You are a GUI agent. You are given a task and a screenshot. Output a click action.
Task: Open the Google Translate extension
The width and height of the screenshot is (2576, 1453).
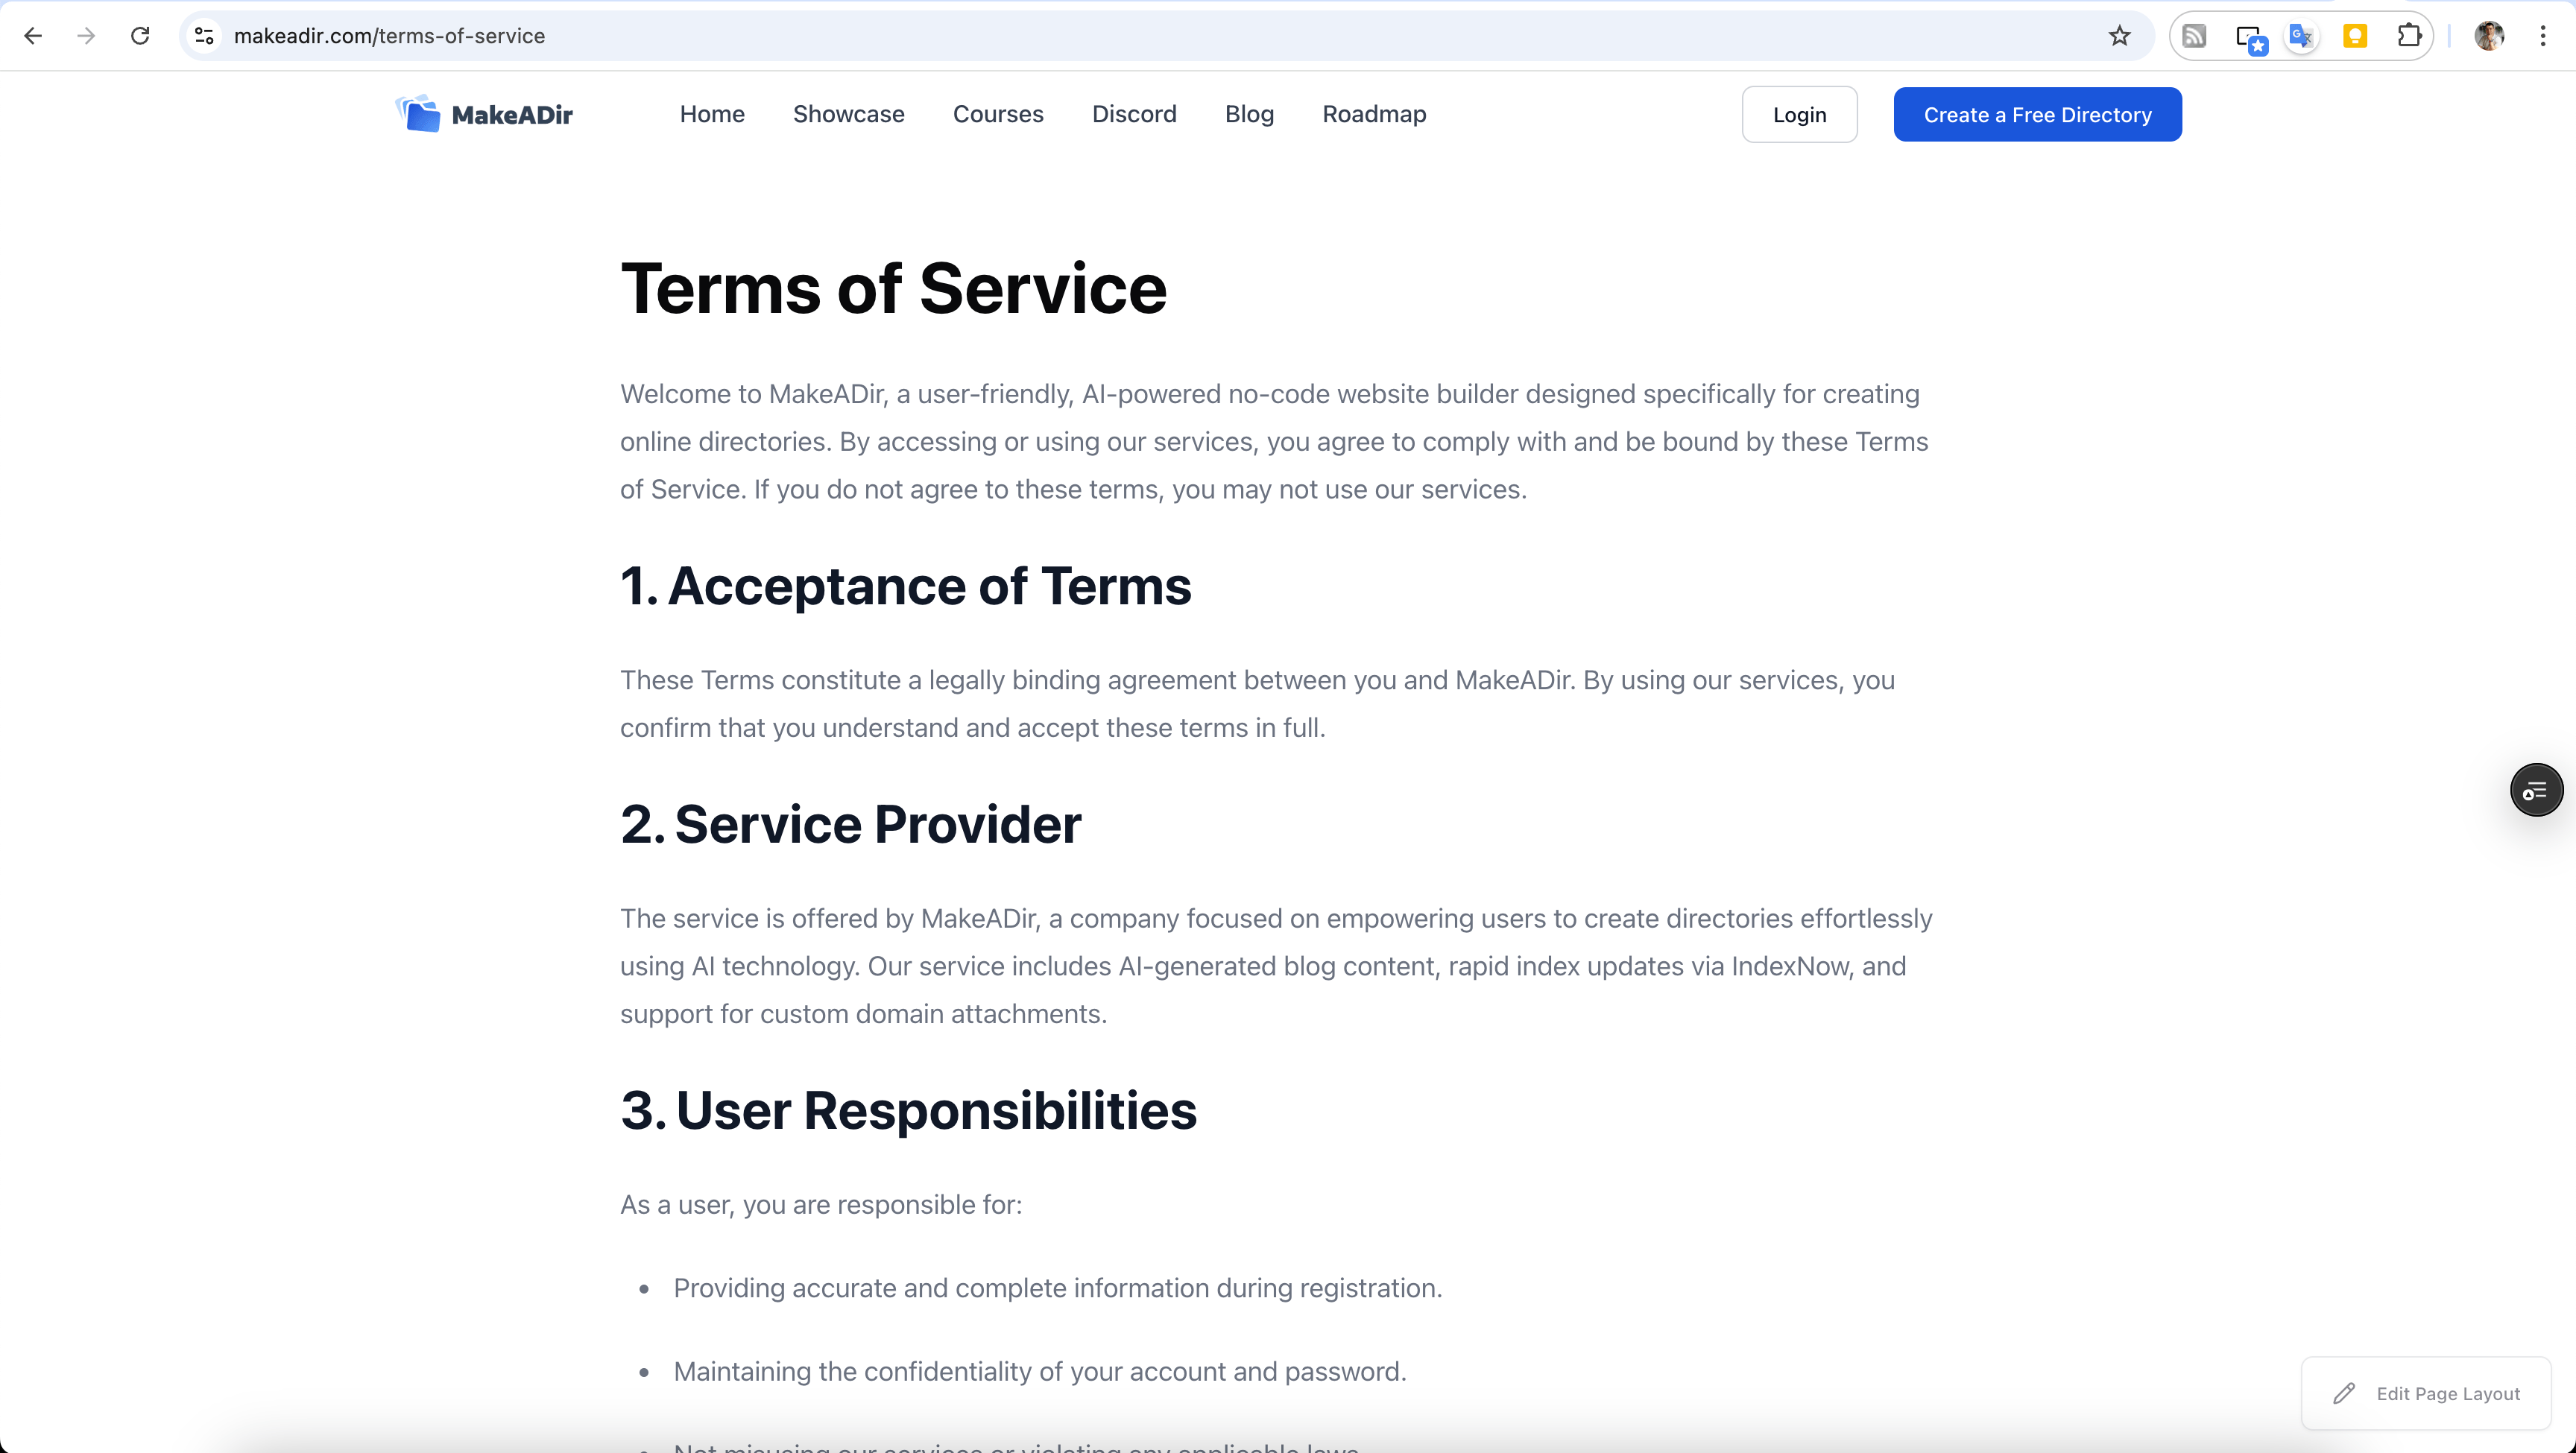pos(2301,36)
